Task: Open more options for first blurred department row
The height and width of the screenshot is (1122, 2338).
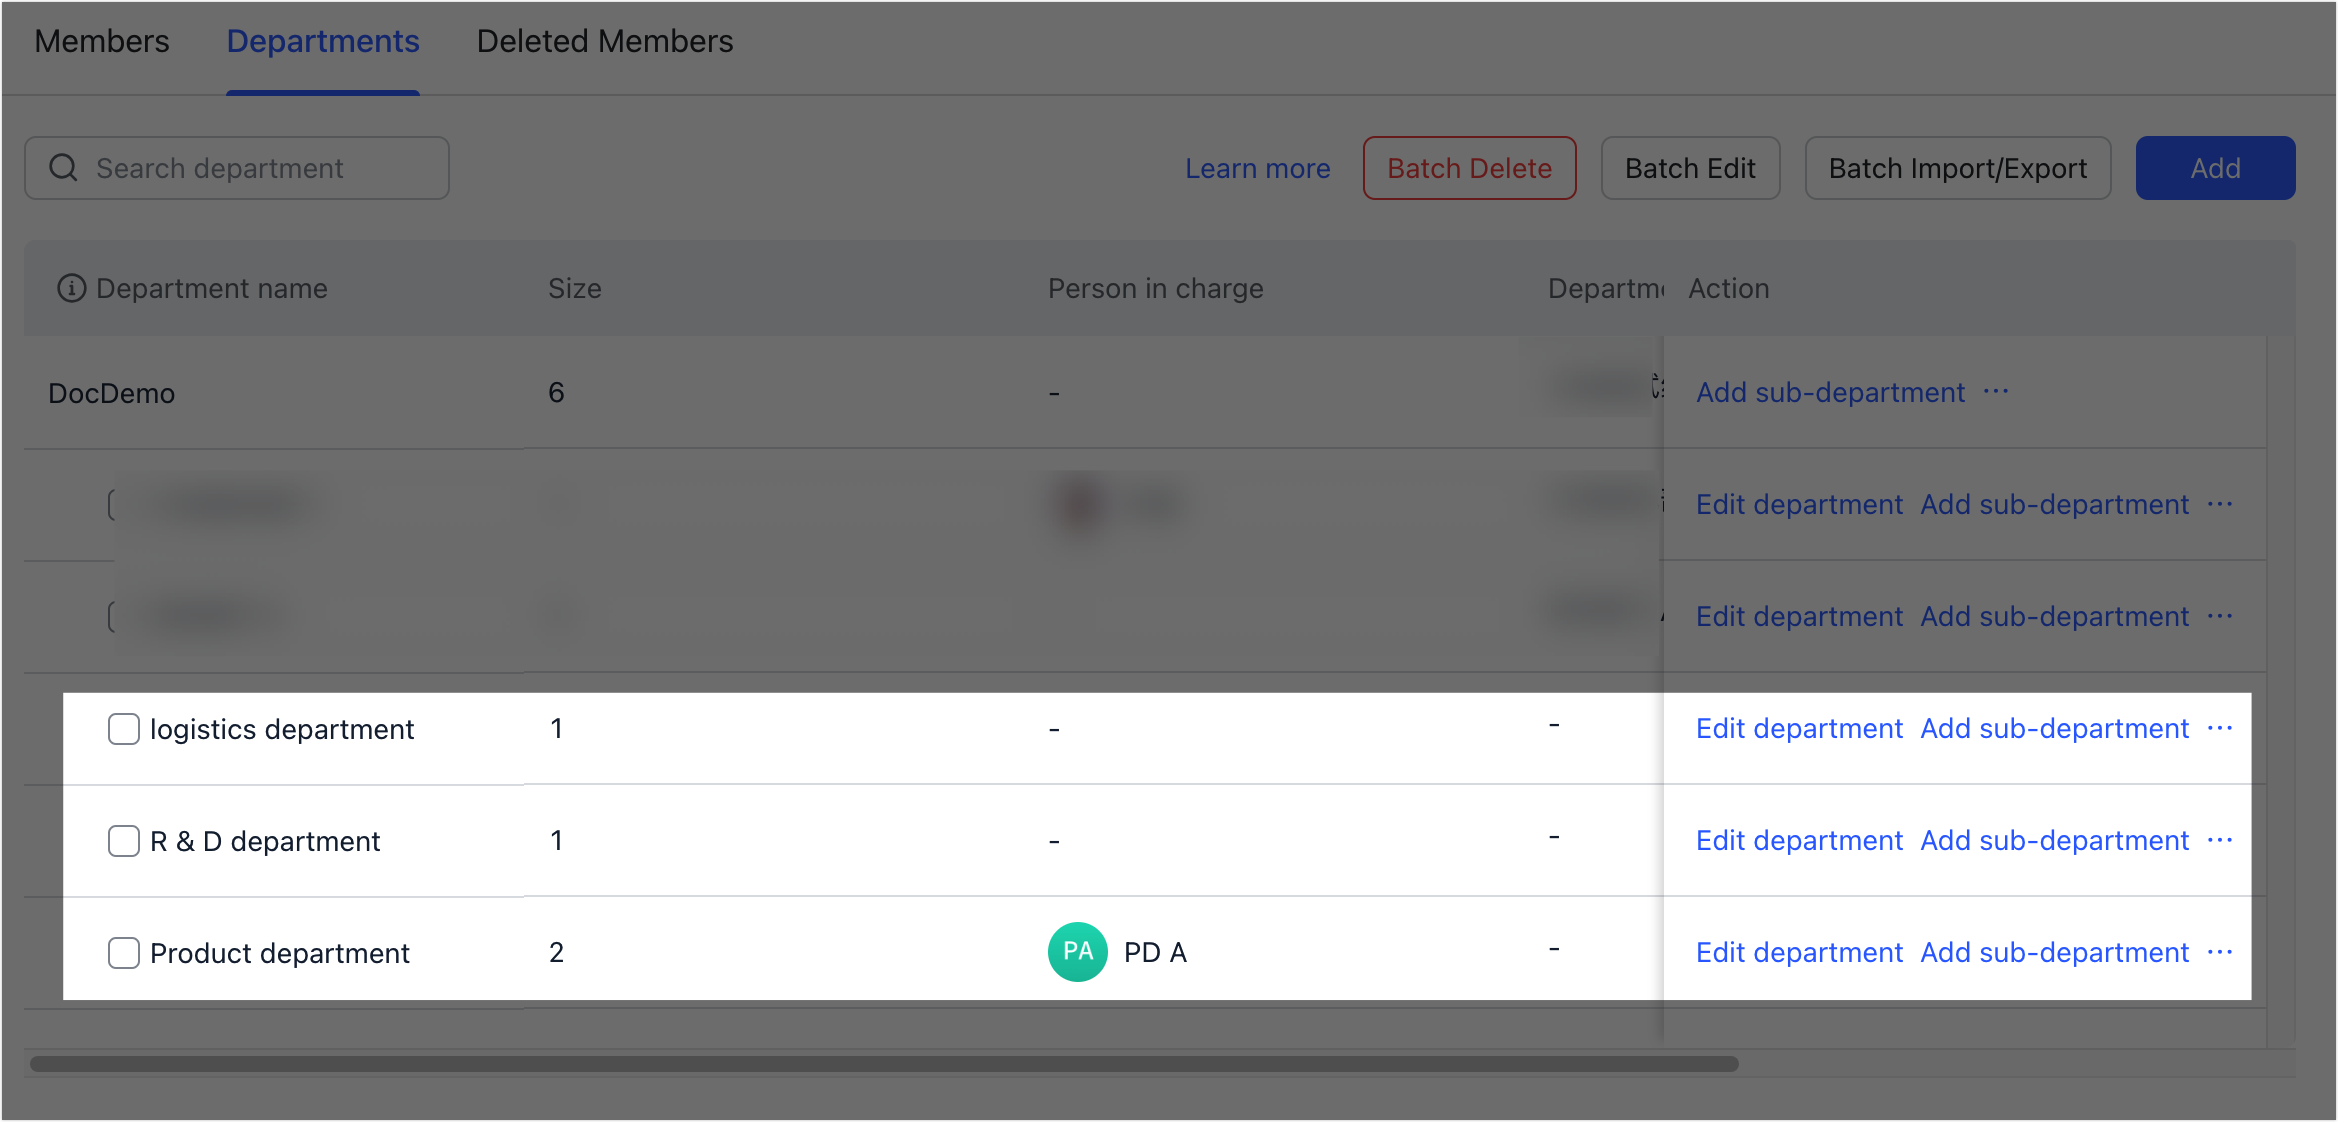Action: pyautogui.click(x=2220, y=504)
